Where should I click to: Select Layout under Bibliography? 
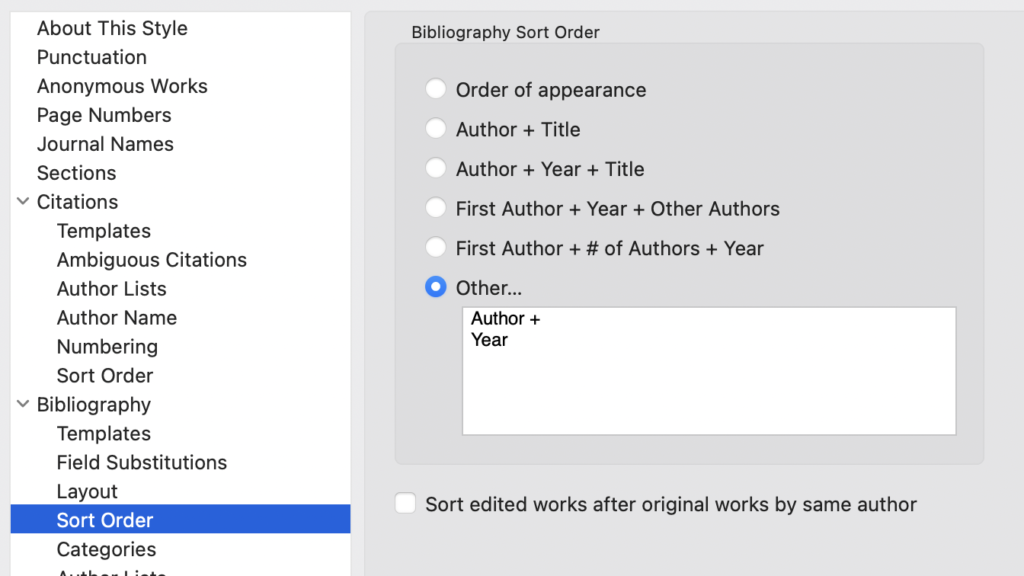coord(87,491)
